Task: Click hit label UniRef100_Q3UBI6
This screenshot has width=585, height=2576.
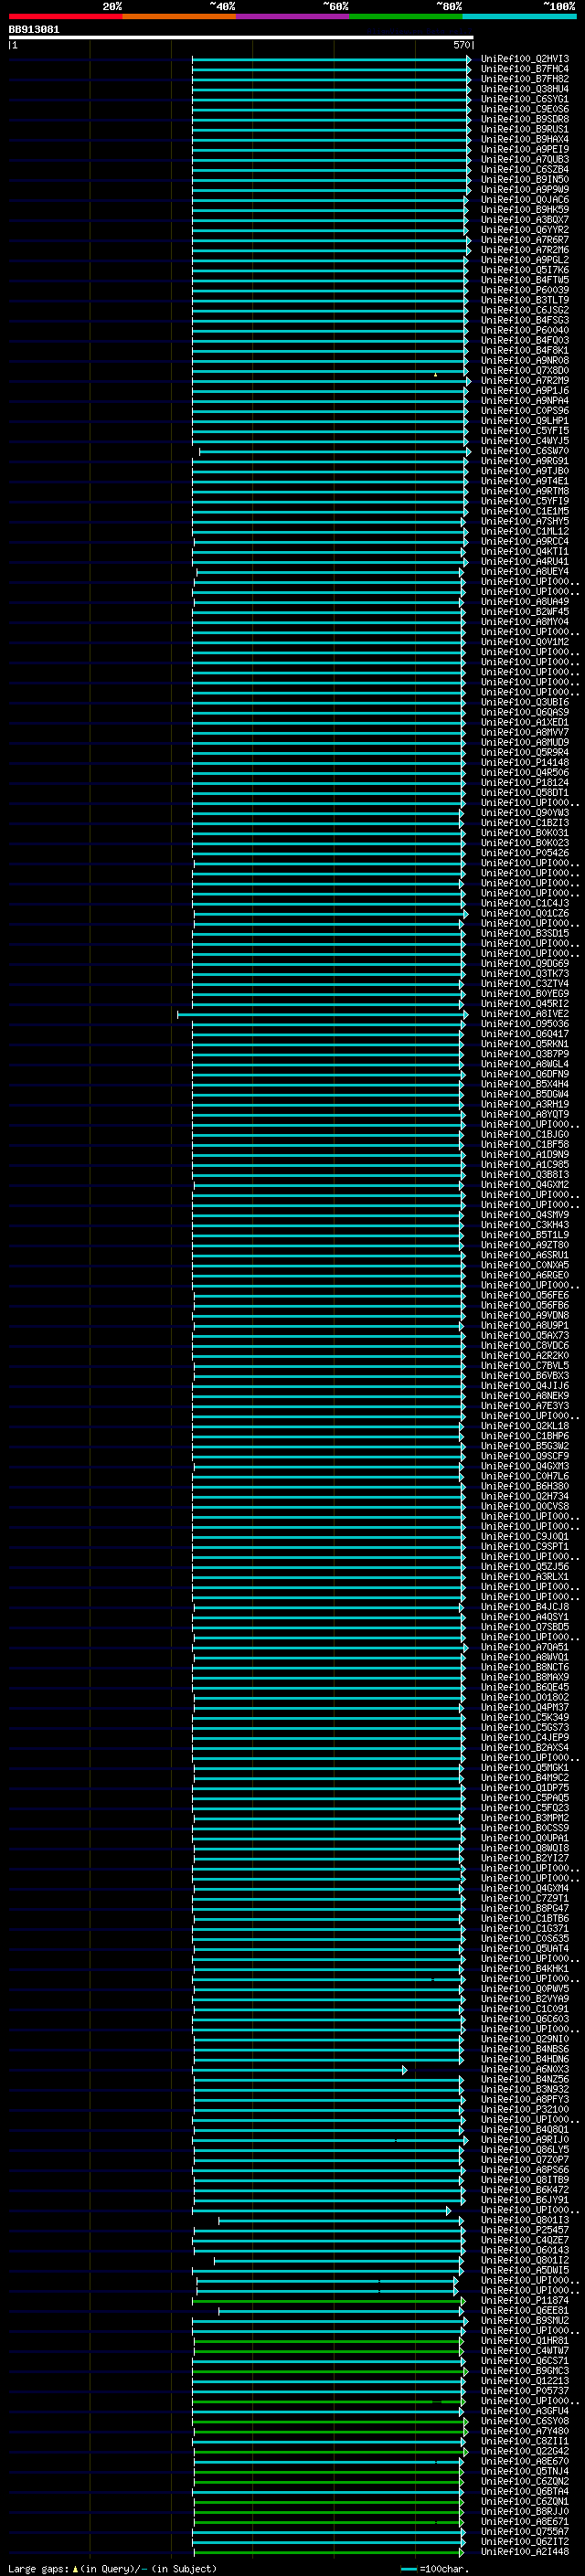Action: [x=525, y=703]
